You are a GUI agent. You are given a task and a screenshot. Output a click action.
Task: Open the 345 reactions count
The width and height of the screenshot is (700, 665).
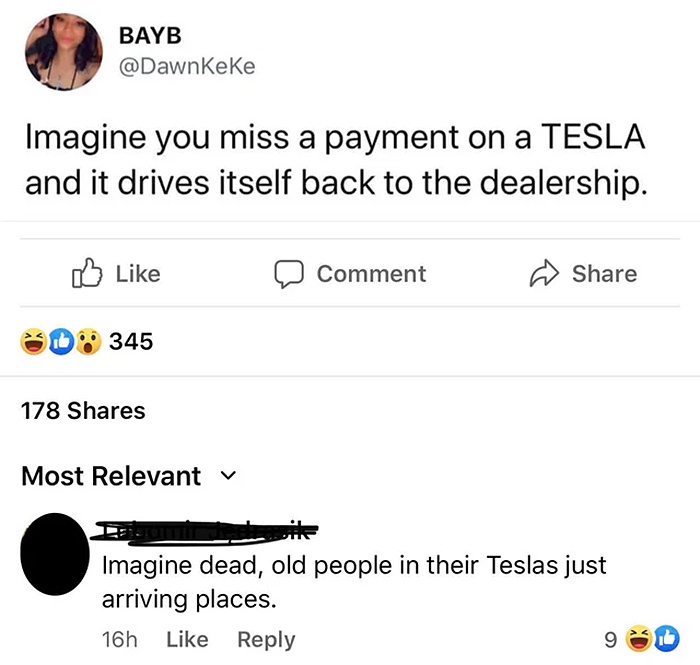click(131, 341)
